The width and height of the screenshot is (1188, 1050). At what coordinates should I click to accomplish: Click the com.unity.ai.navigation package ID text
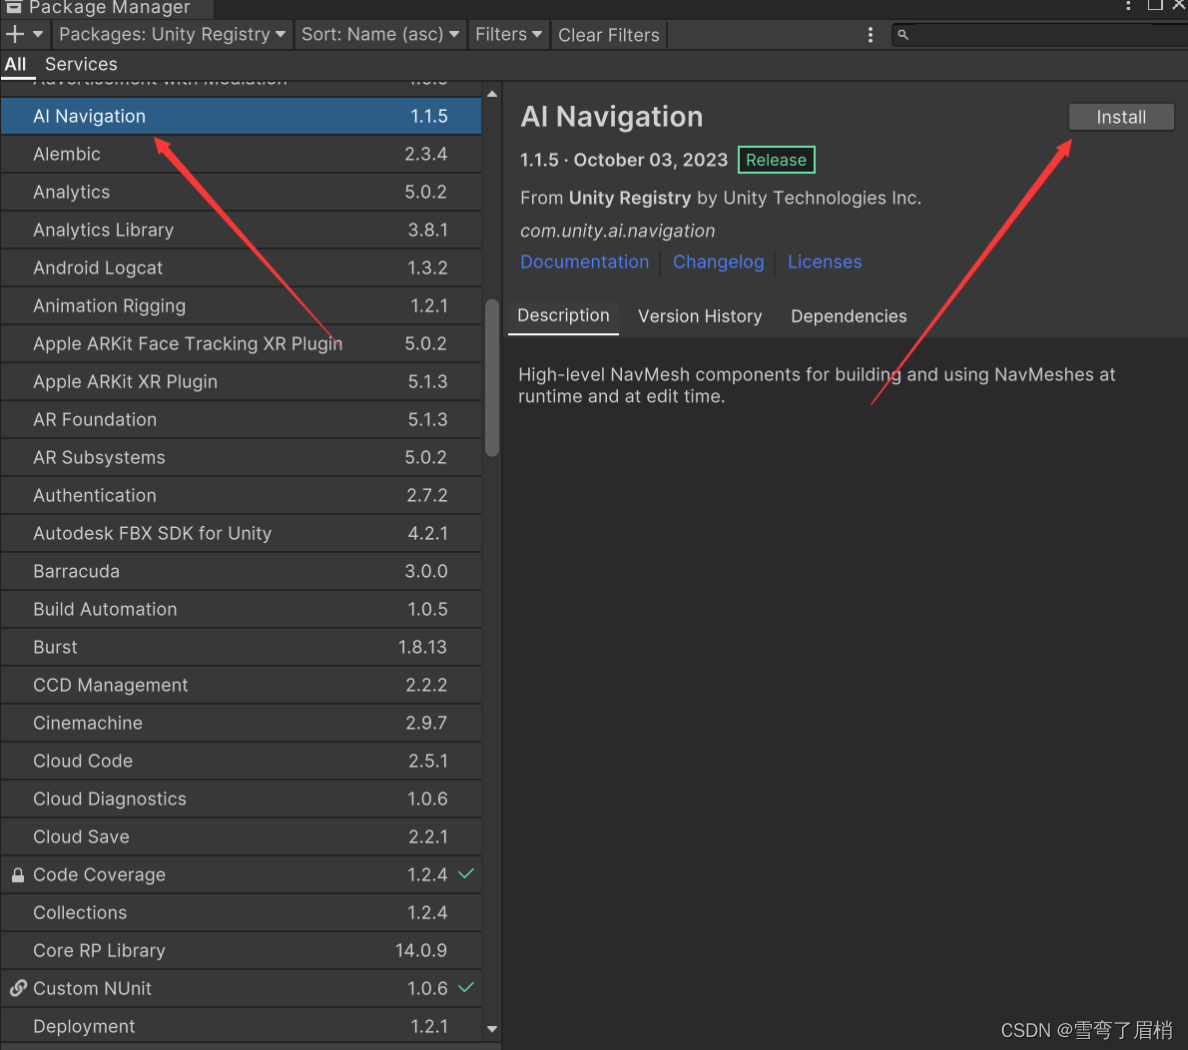(x=617, y=230)
